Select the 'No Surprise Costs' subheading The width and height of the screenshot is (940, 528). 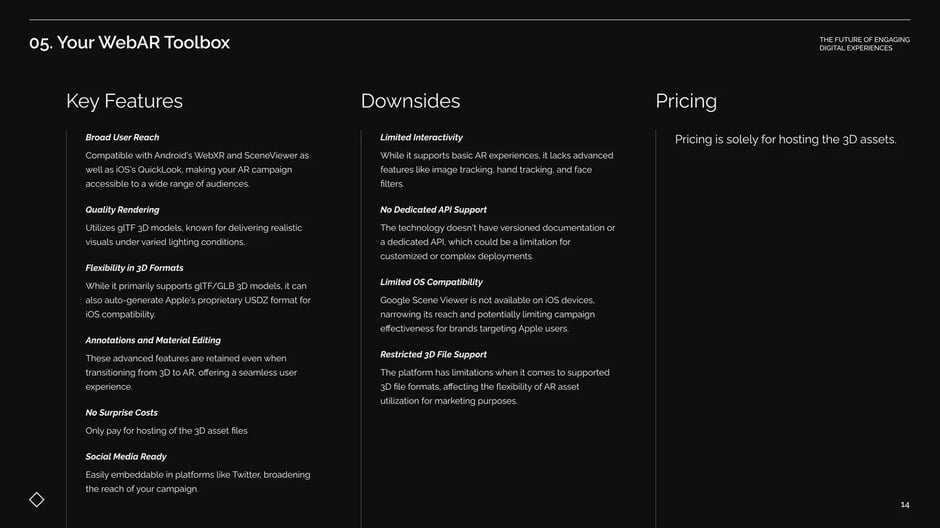121,412
